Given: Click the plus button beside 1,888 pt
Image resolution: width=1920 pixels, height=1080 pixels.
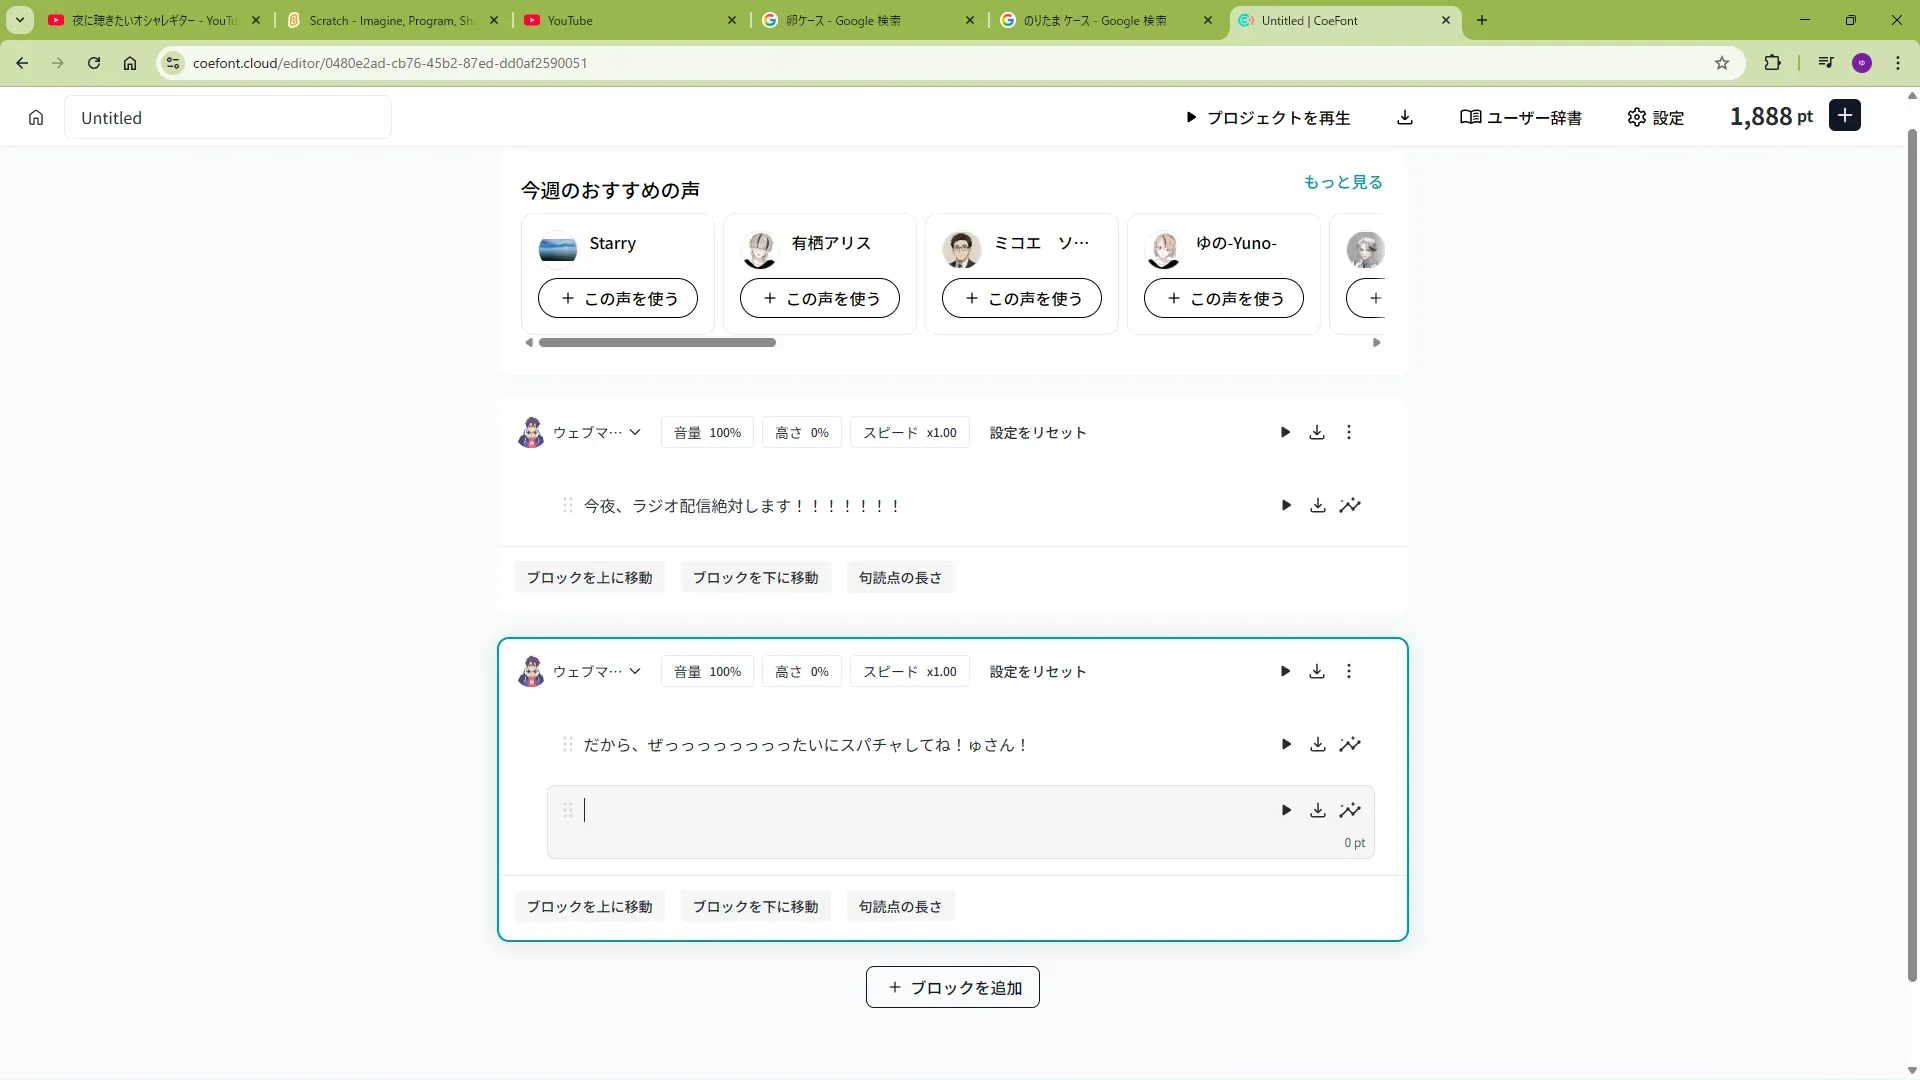Looking at the screenshot, I should [1845, 116].
